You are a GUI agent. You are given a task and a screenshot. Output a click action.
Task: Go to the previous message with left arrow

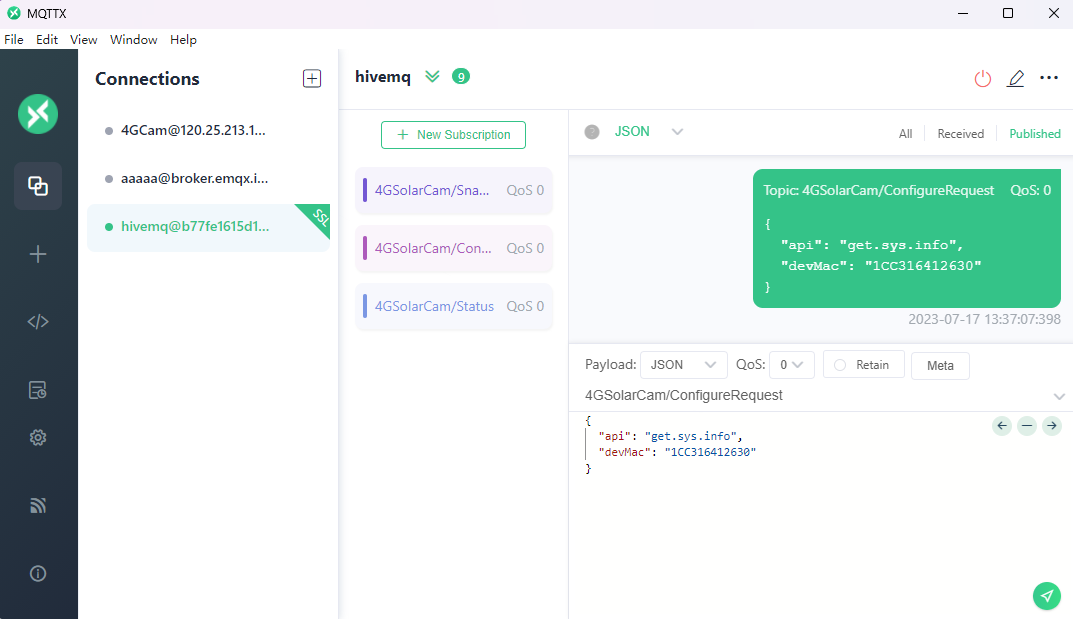1002,425
